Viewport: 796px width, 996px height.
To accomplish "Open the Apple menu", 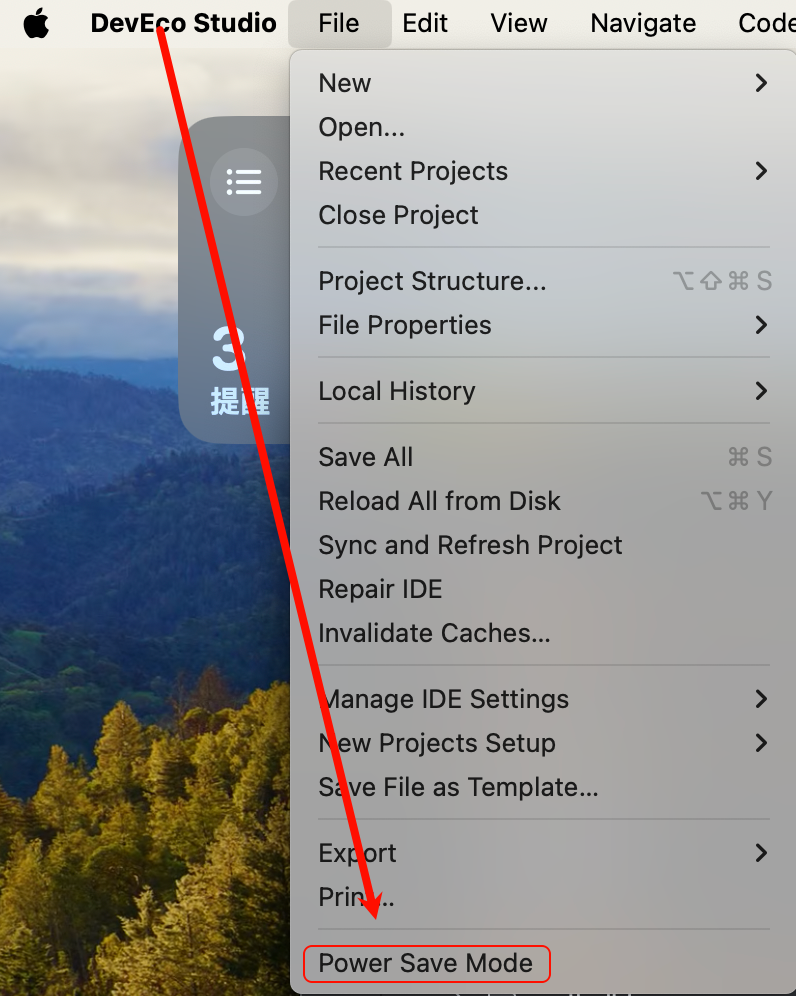I will pyautogui.click(x=36, y=23).
